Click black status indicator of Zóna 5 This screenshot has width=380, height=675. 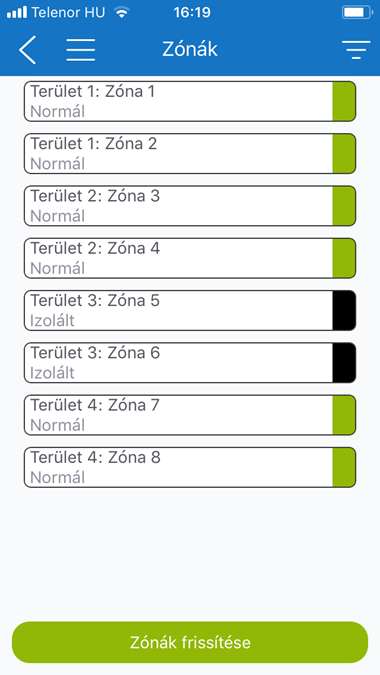pos(344,310)
